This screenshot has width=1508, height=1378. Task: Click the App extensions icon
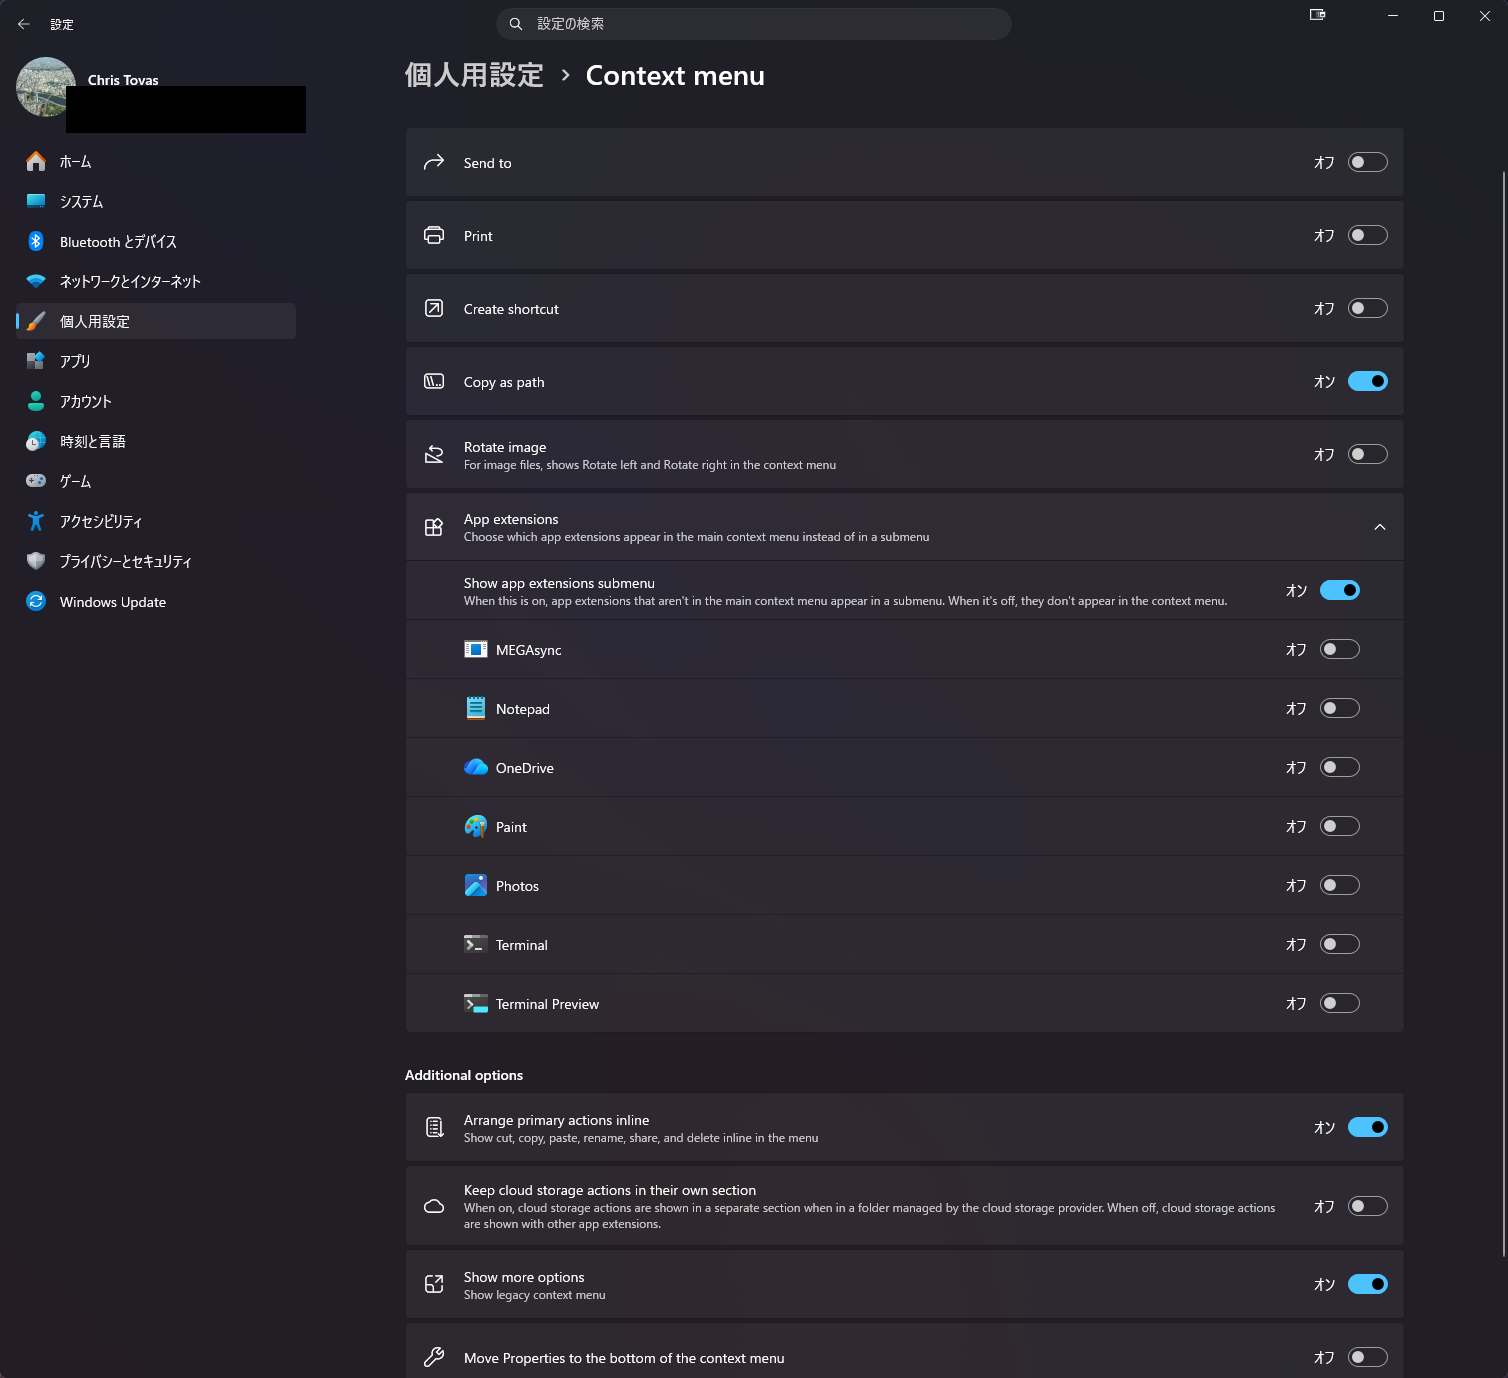434,527
